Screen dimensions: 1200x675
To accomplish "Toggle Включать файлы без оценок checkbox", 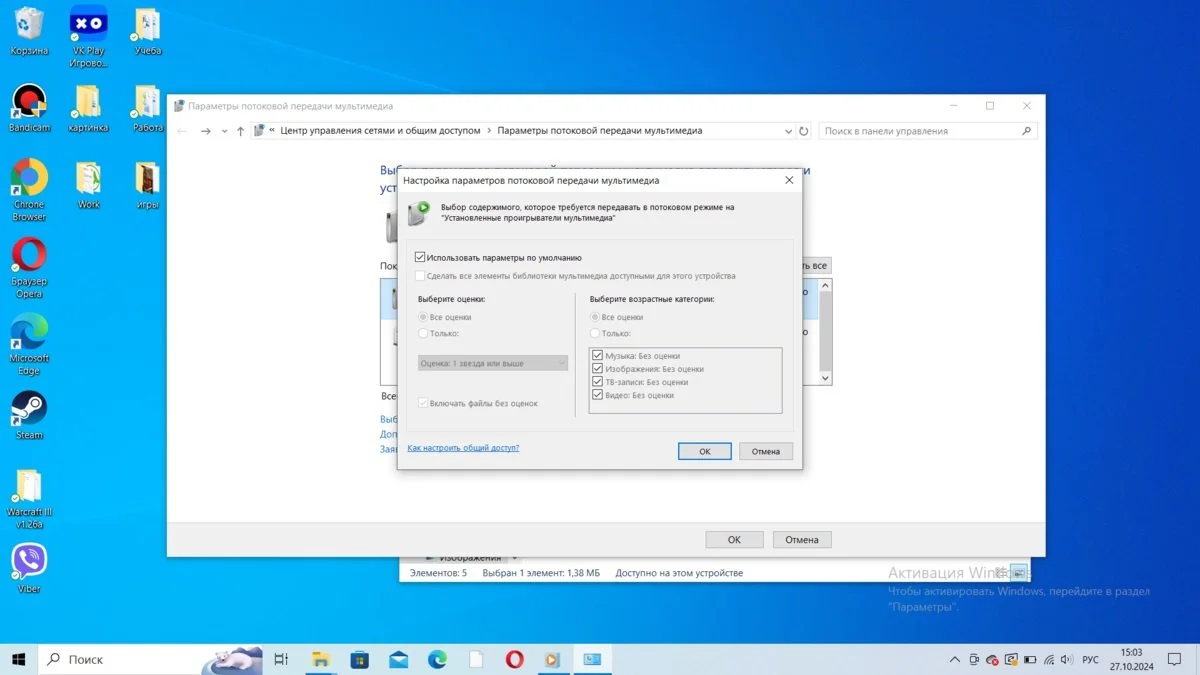I will [x=423, y=403].
